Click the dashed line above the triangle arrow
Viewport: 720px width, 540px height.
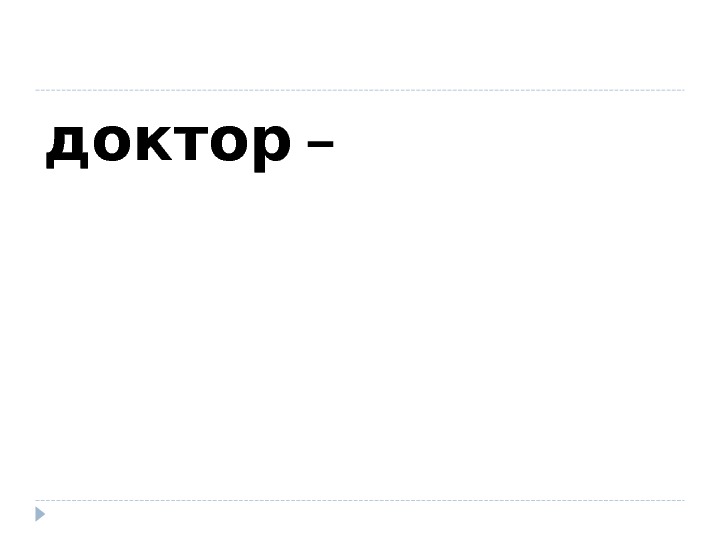pos(360,501)
